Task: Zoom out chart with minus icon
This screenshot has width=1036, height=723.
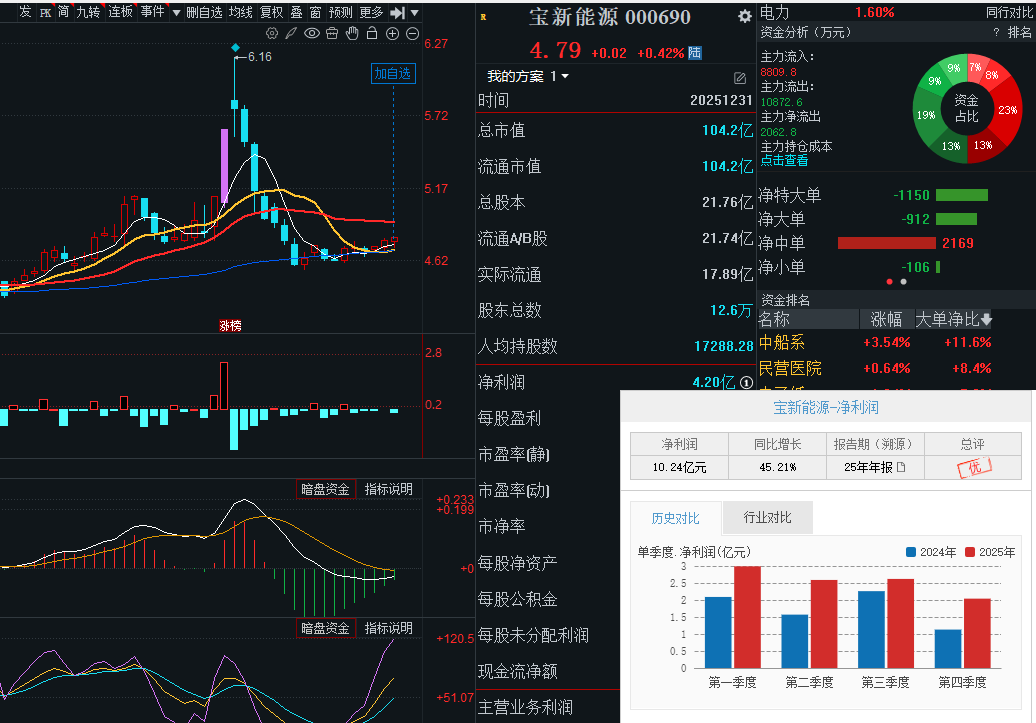Action: tap(411, 33)
